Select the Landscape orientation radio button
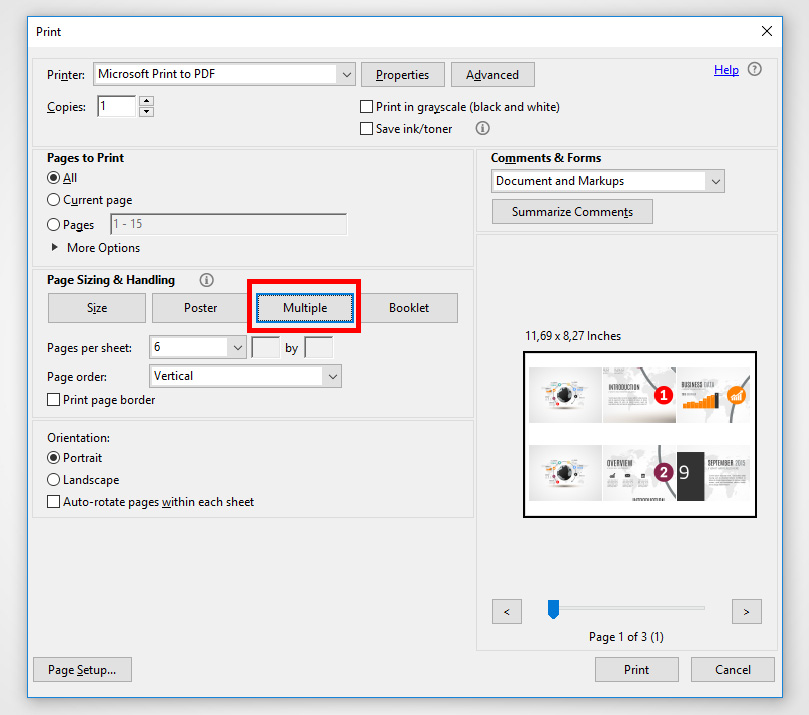The height and width of the screenshot is (715, 809). click(x=54, y=480)
